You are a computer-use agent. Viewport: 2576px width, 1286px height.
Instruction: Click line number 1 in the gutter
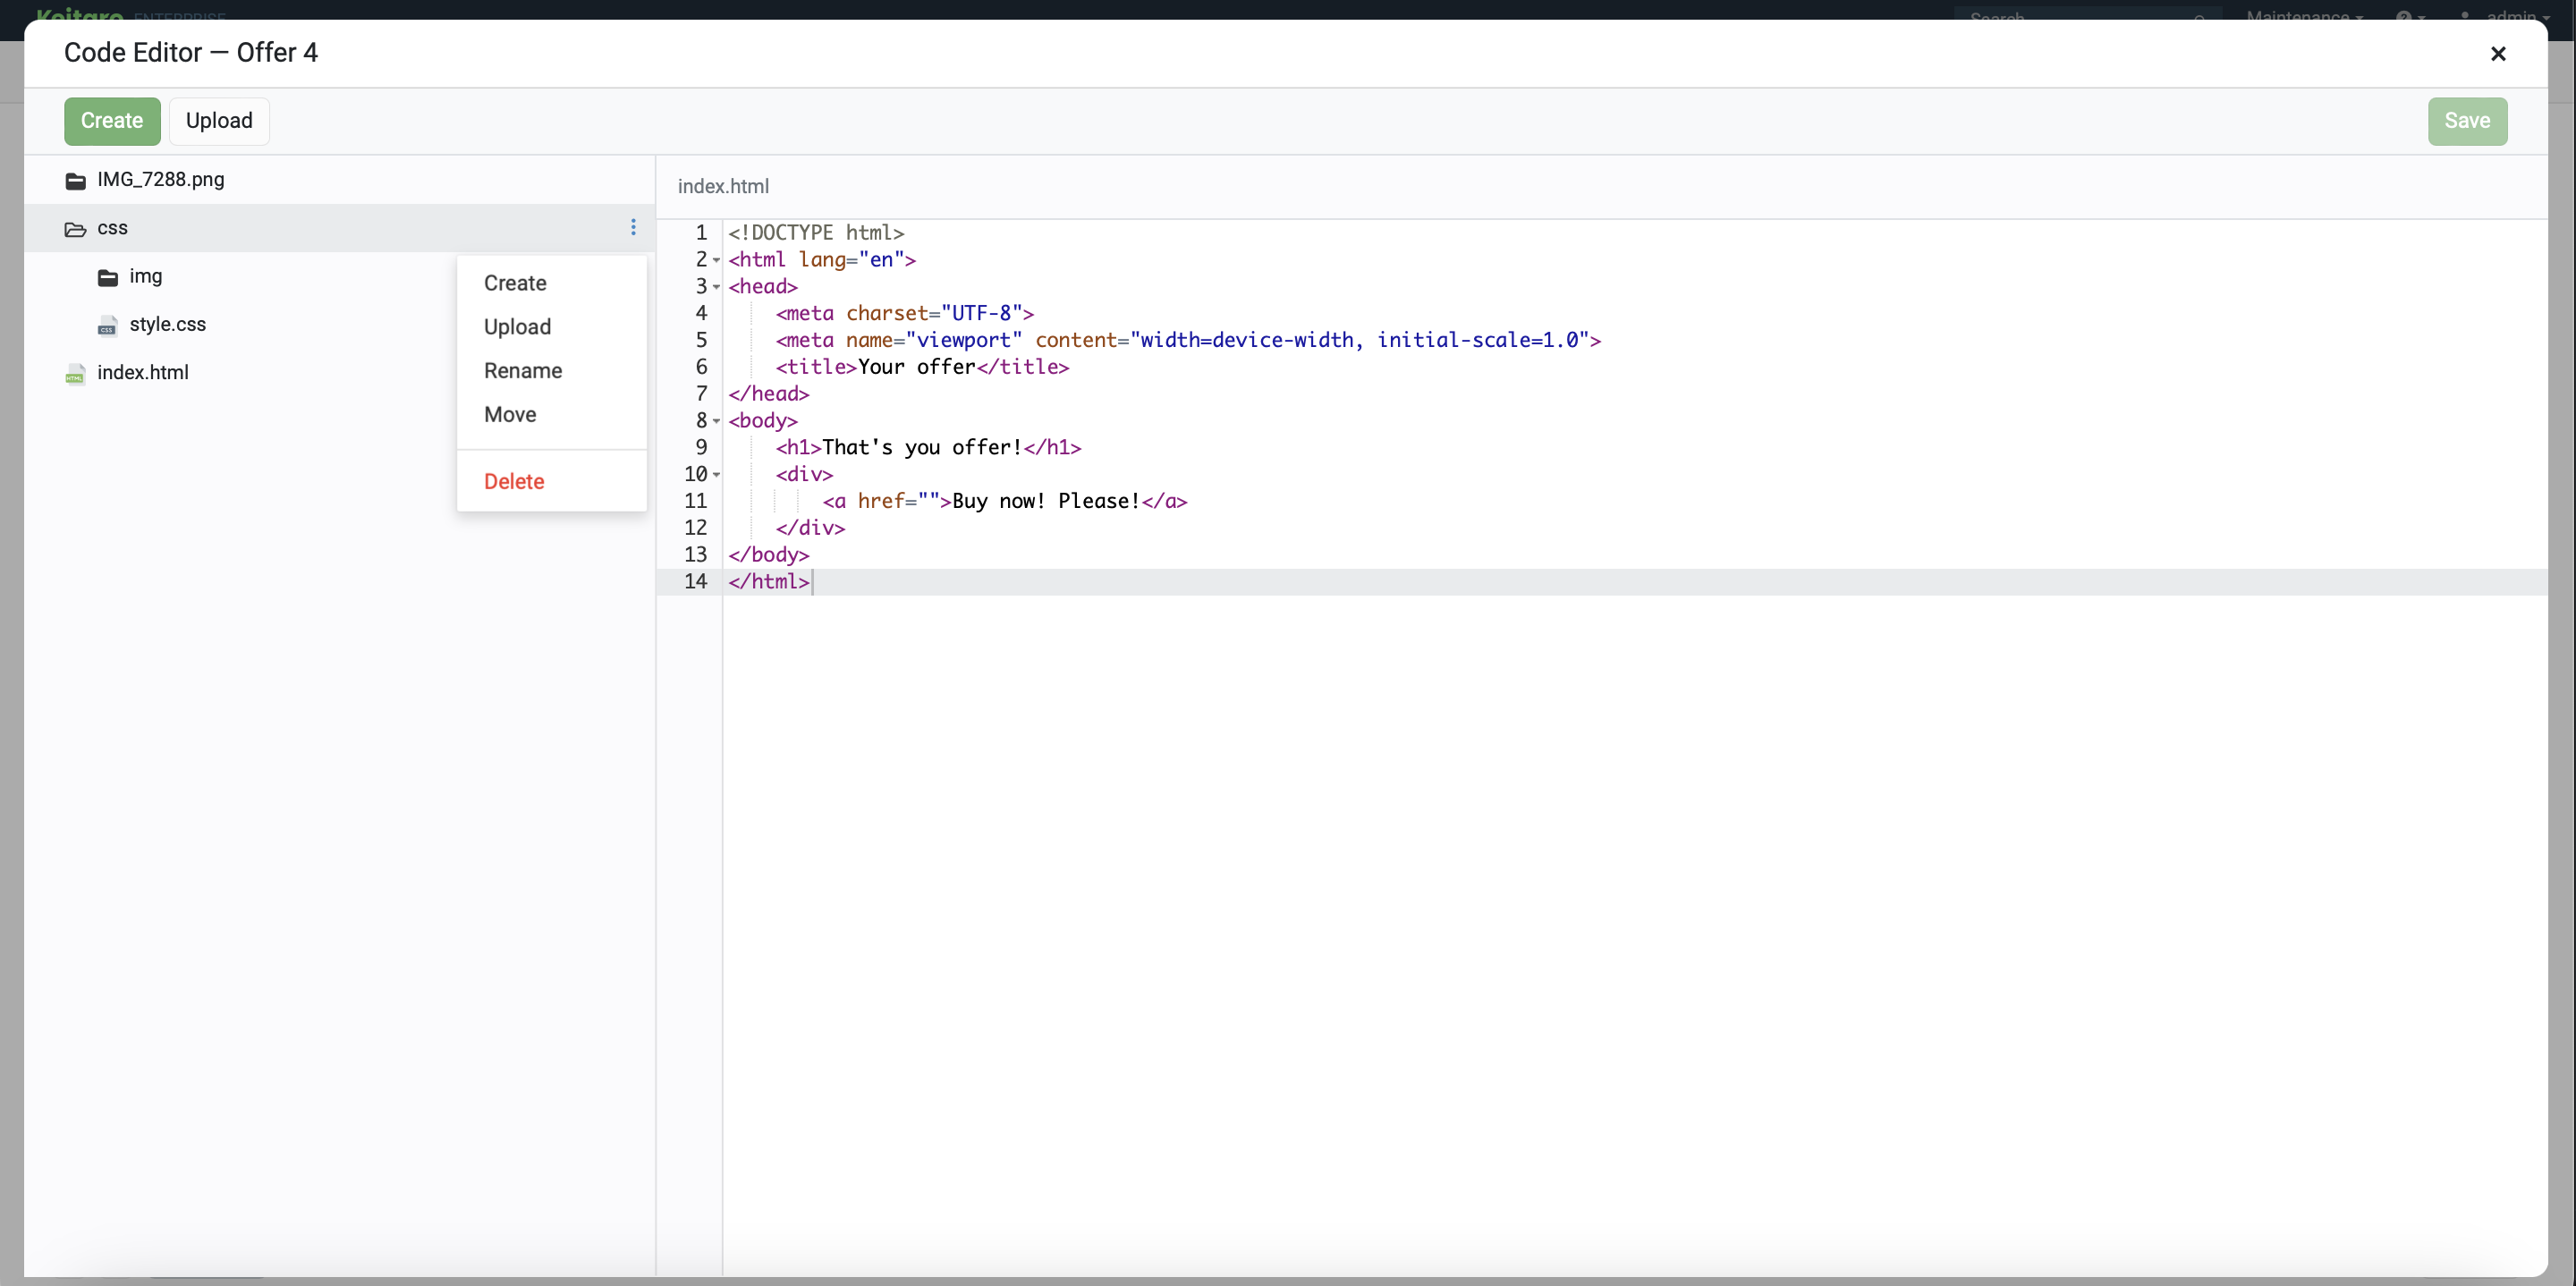[x=701, y=233]
